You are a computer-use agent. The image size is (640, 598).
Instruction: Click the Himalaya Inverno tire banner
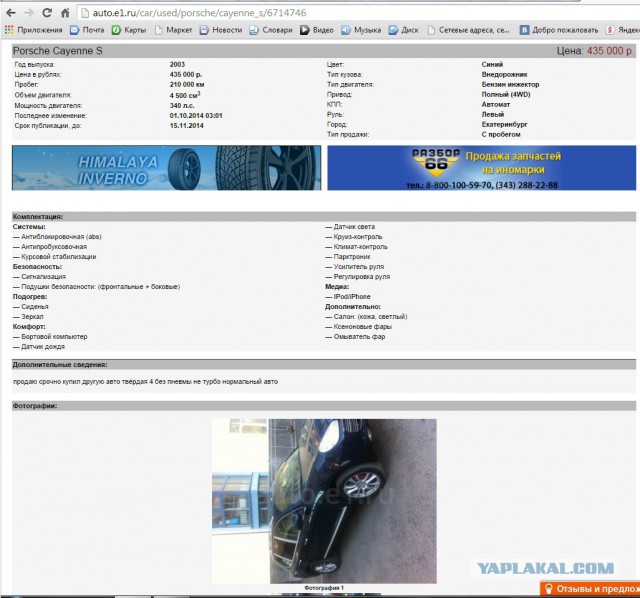pyautogui.click(x=167, y=168)
